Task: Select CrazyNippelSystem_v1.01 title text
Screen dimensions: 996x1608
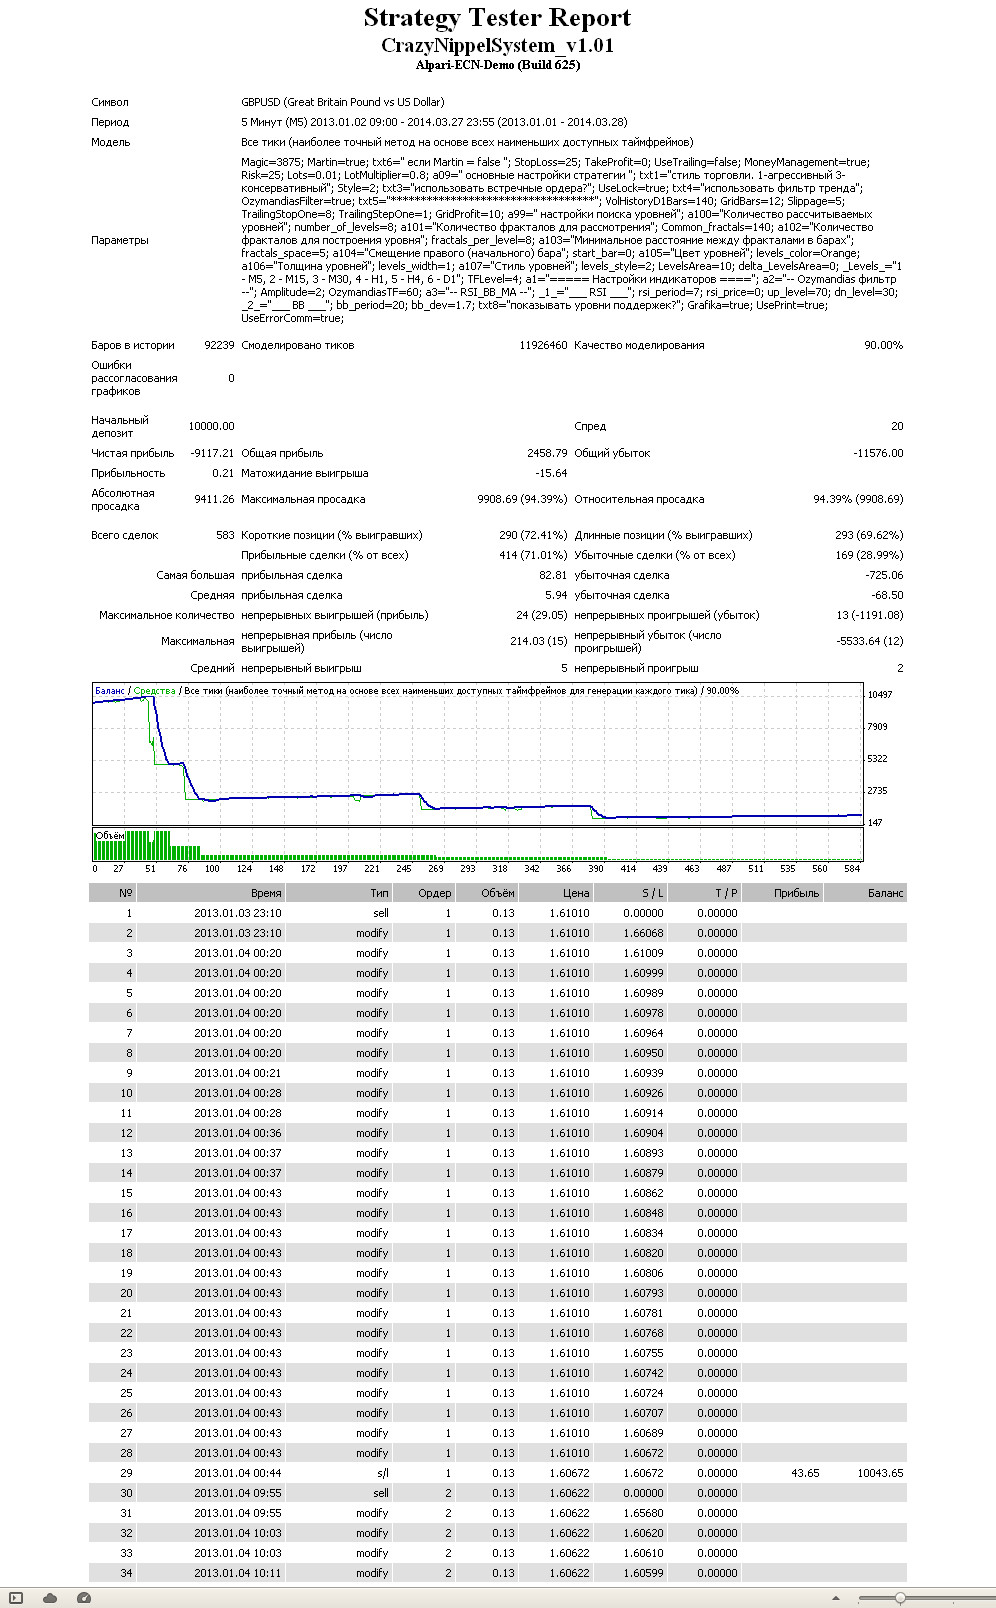Action: click(x=497, y=45)
